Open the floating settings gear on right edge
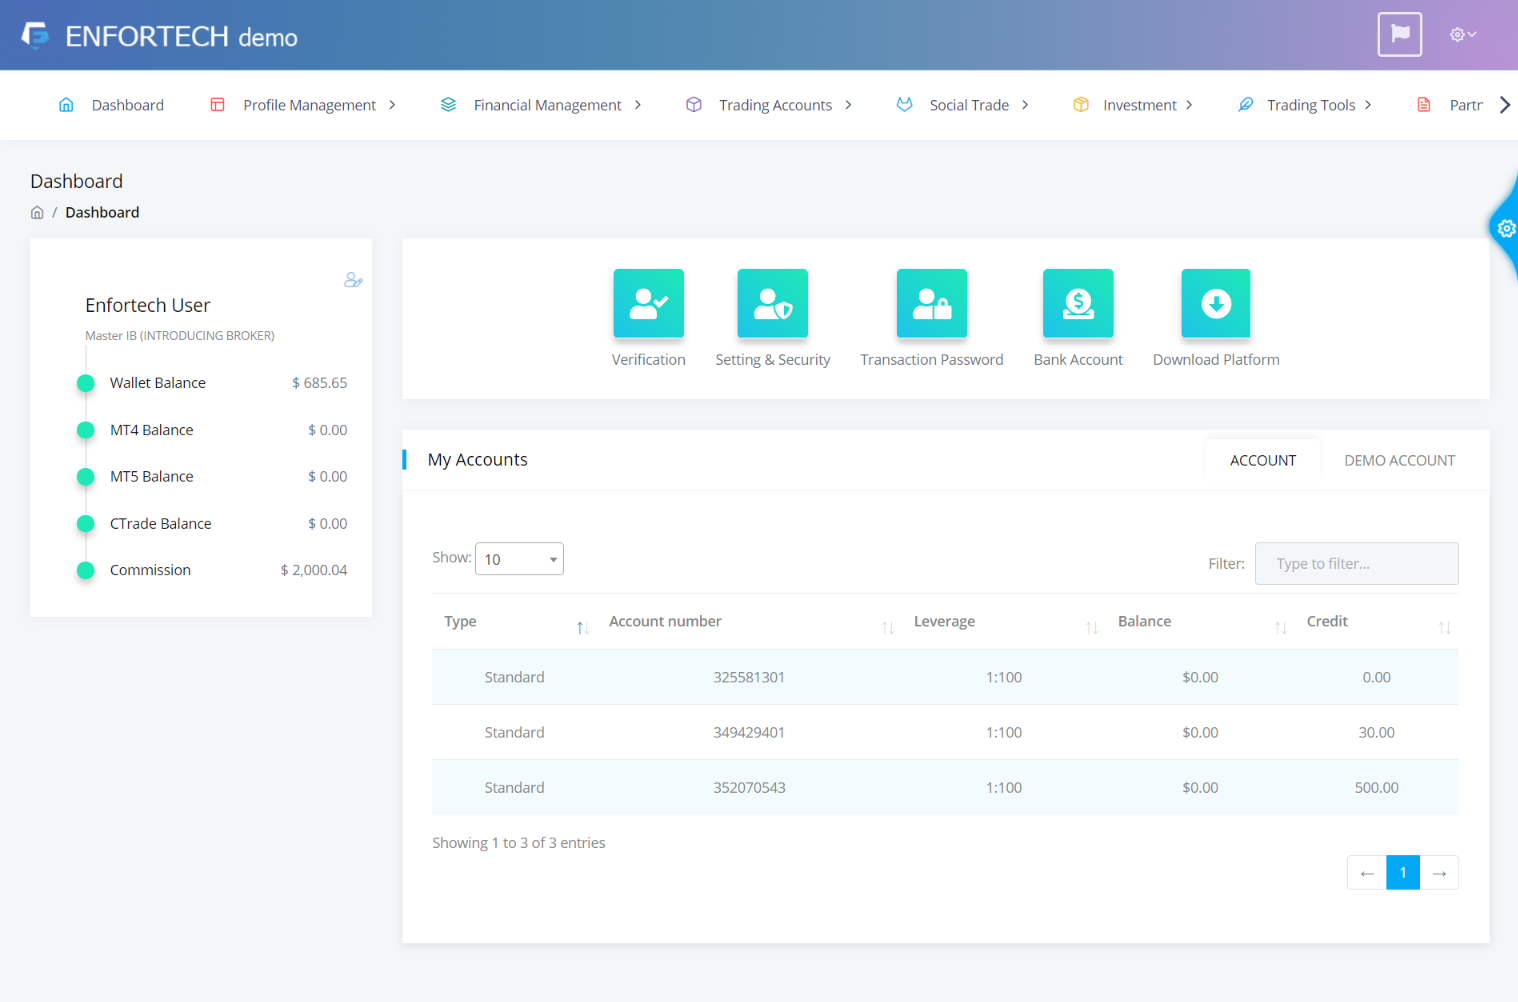This screenshot has width=1518, height=1002. 1505,229
